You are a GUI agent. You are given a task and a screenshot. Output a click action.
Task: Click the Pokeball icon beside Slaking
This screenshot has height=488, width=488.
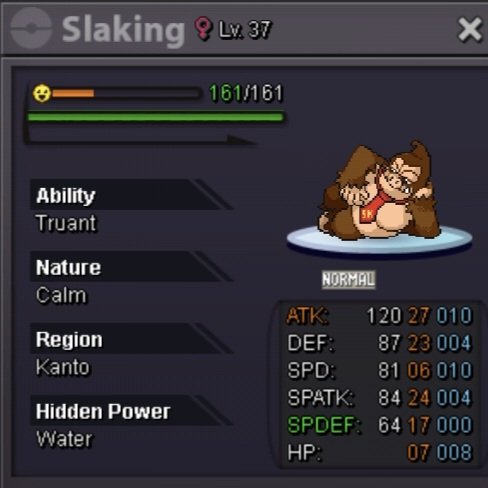pos(31,28)
